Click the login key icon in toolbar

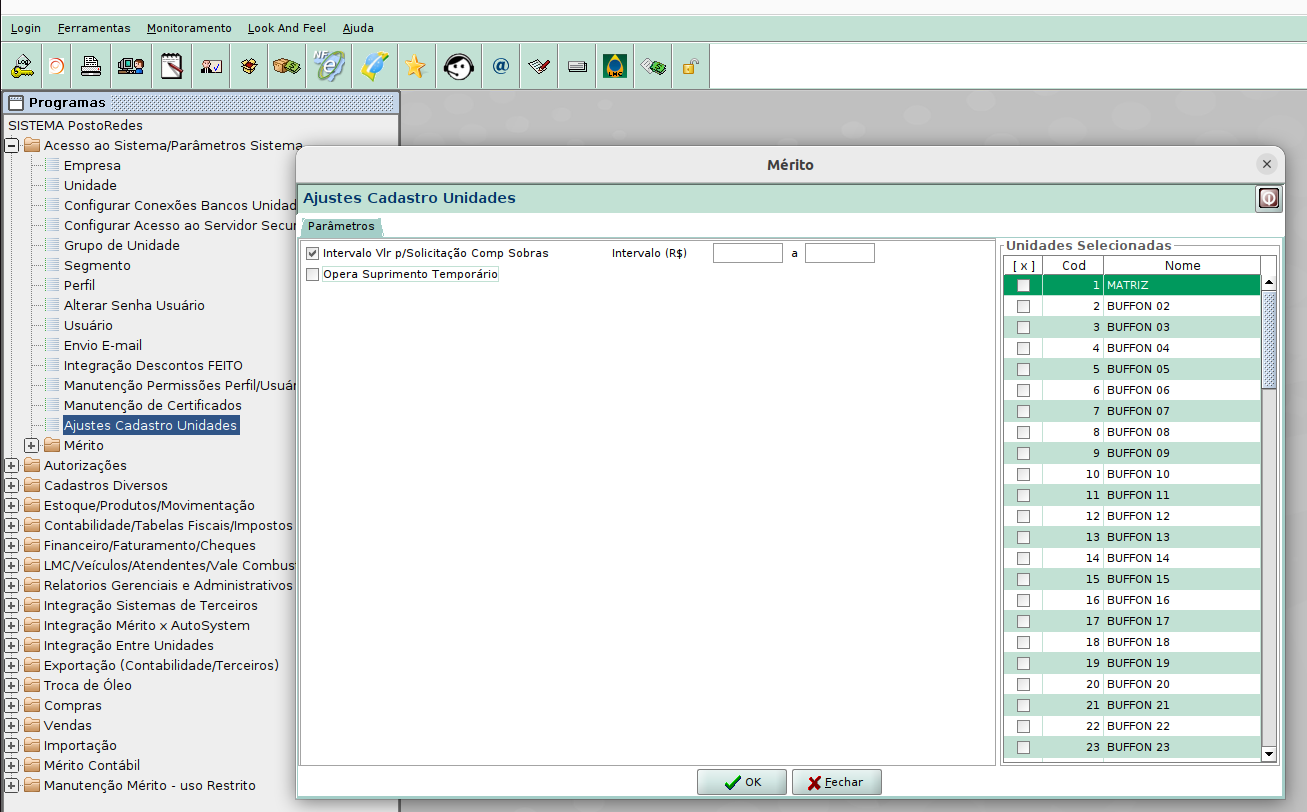(x=21, y=67)
